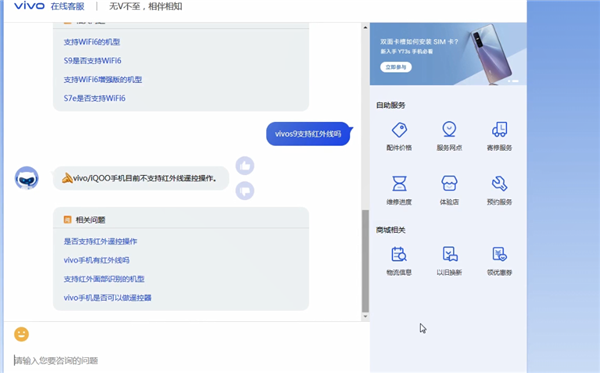Screen dimensions: 600x373
Task: Click the question input field
Action: 187,360
